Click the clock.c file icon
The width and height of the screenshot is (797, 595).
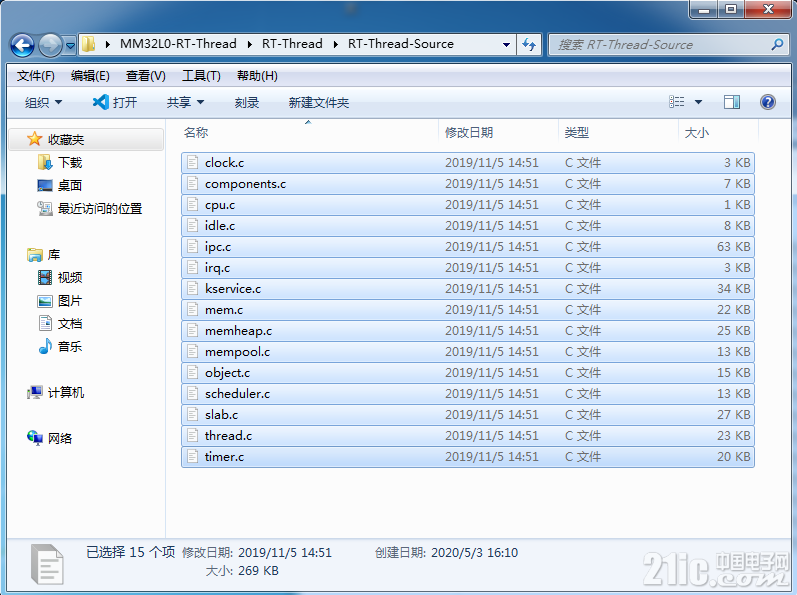(x=192, y=163)
